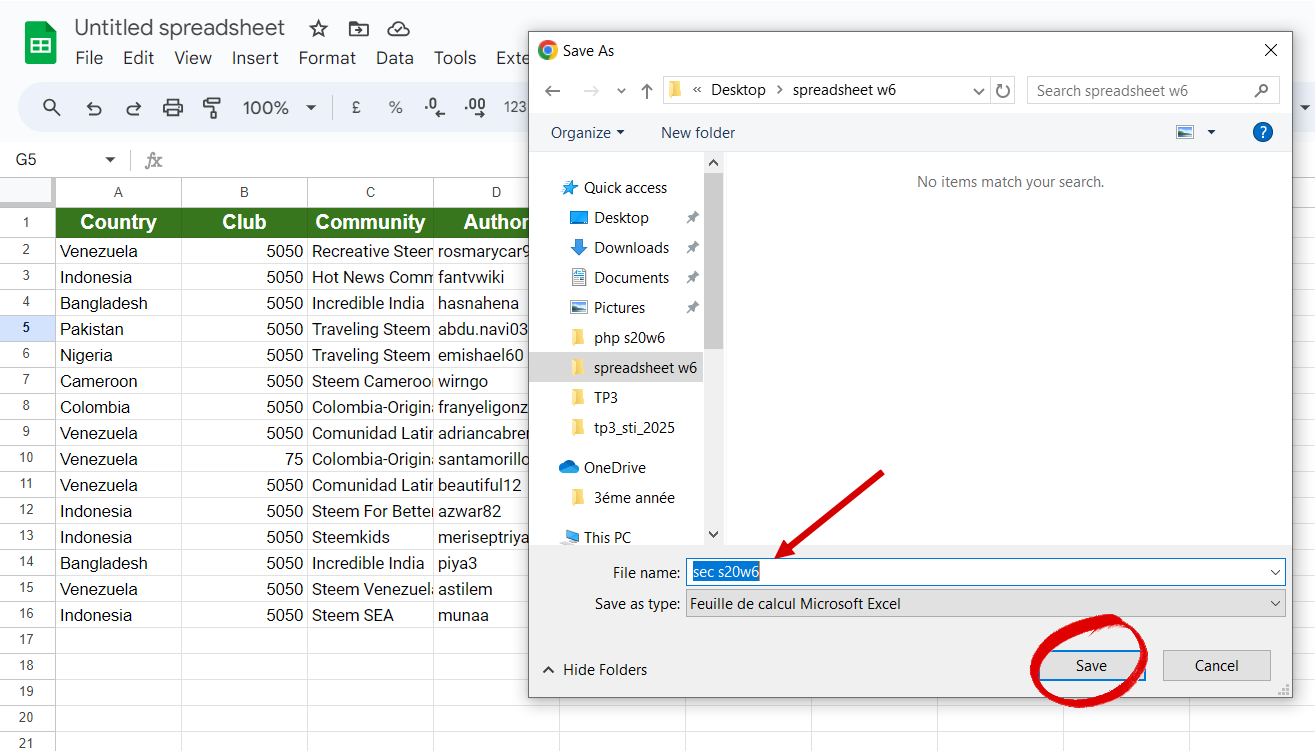Screen dimensions: 1315x751
Task: Open the search menus magnifier in toolbar
Action: [52, 107]
